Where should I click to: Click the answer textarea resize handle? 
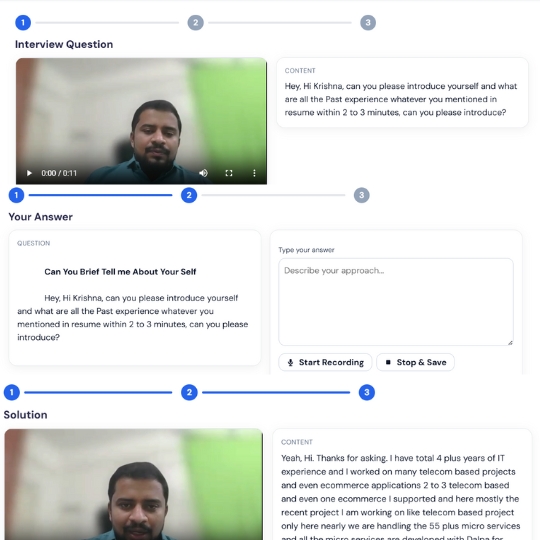click(x=510, y=342)
